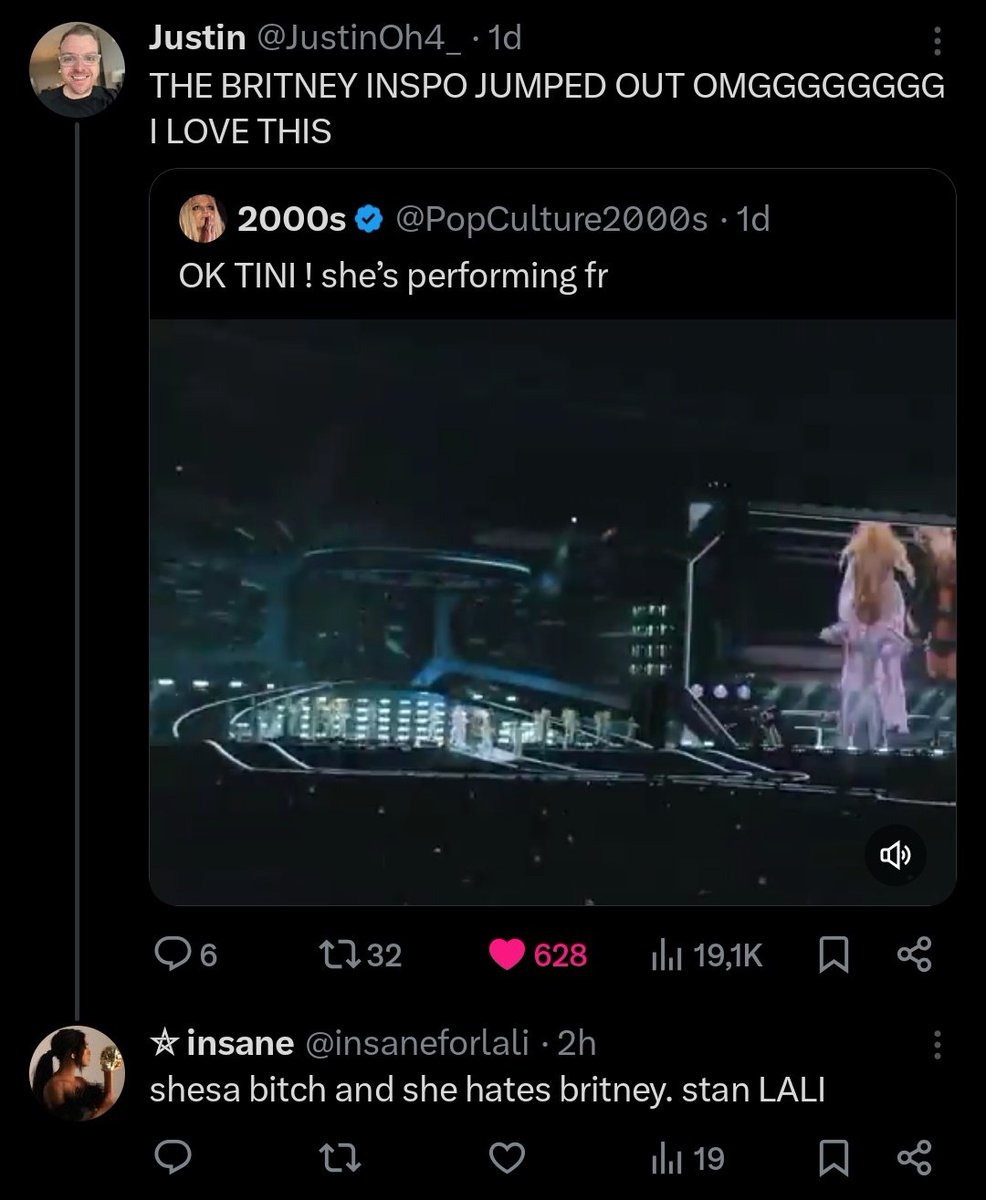Reply to insane's tweet

[x=179, y=1158]
